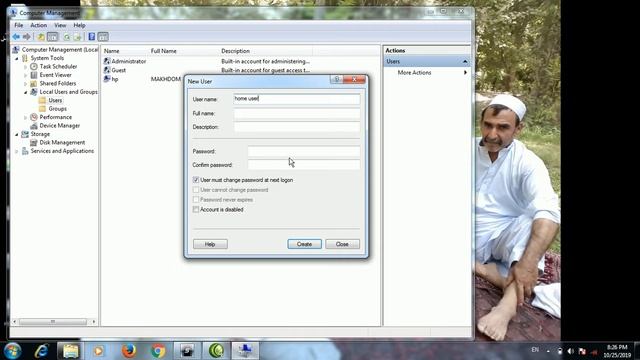Toggle Show/Hide Action Pane toolbar icon

(103, 37)
